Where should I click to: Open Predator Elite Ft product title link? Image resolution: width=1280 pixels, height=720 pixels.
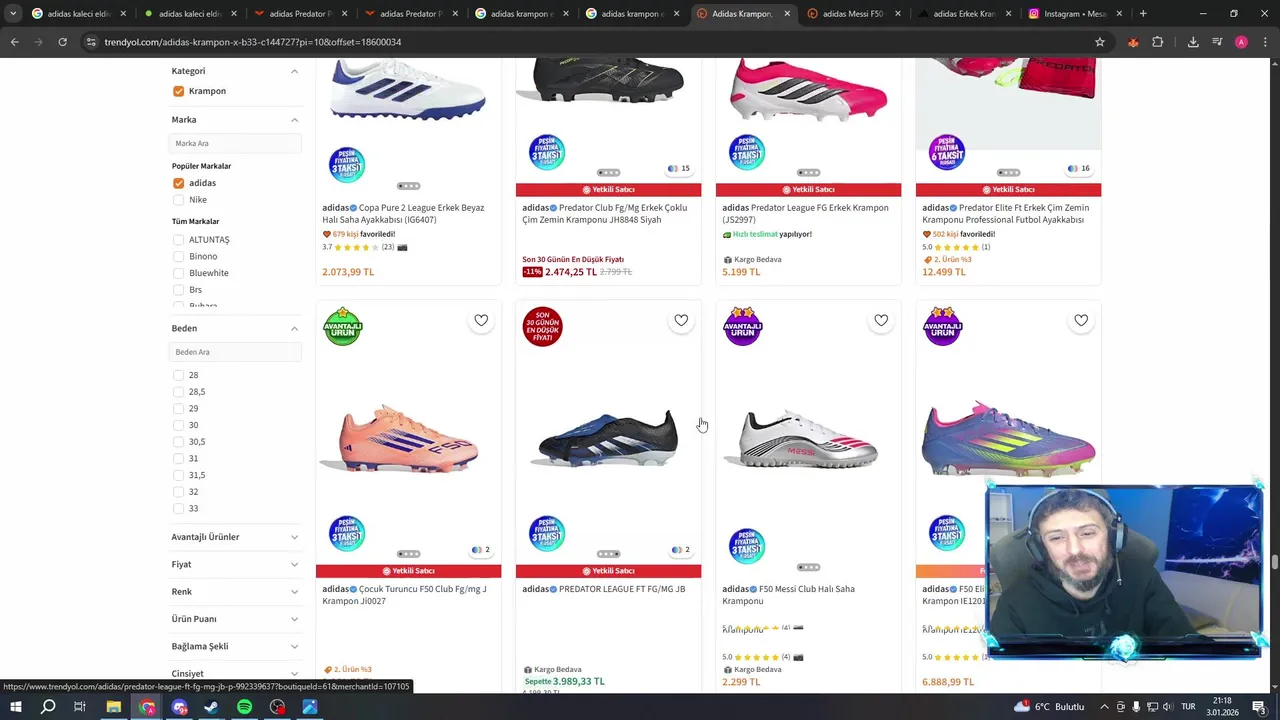pyautogui.click(x=1006, y=213)
